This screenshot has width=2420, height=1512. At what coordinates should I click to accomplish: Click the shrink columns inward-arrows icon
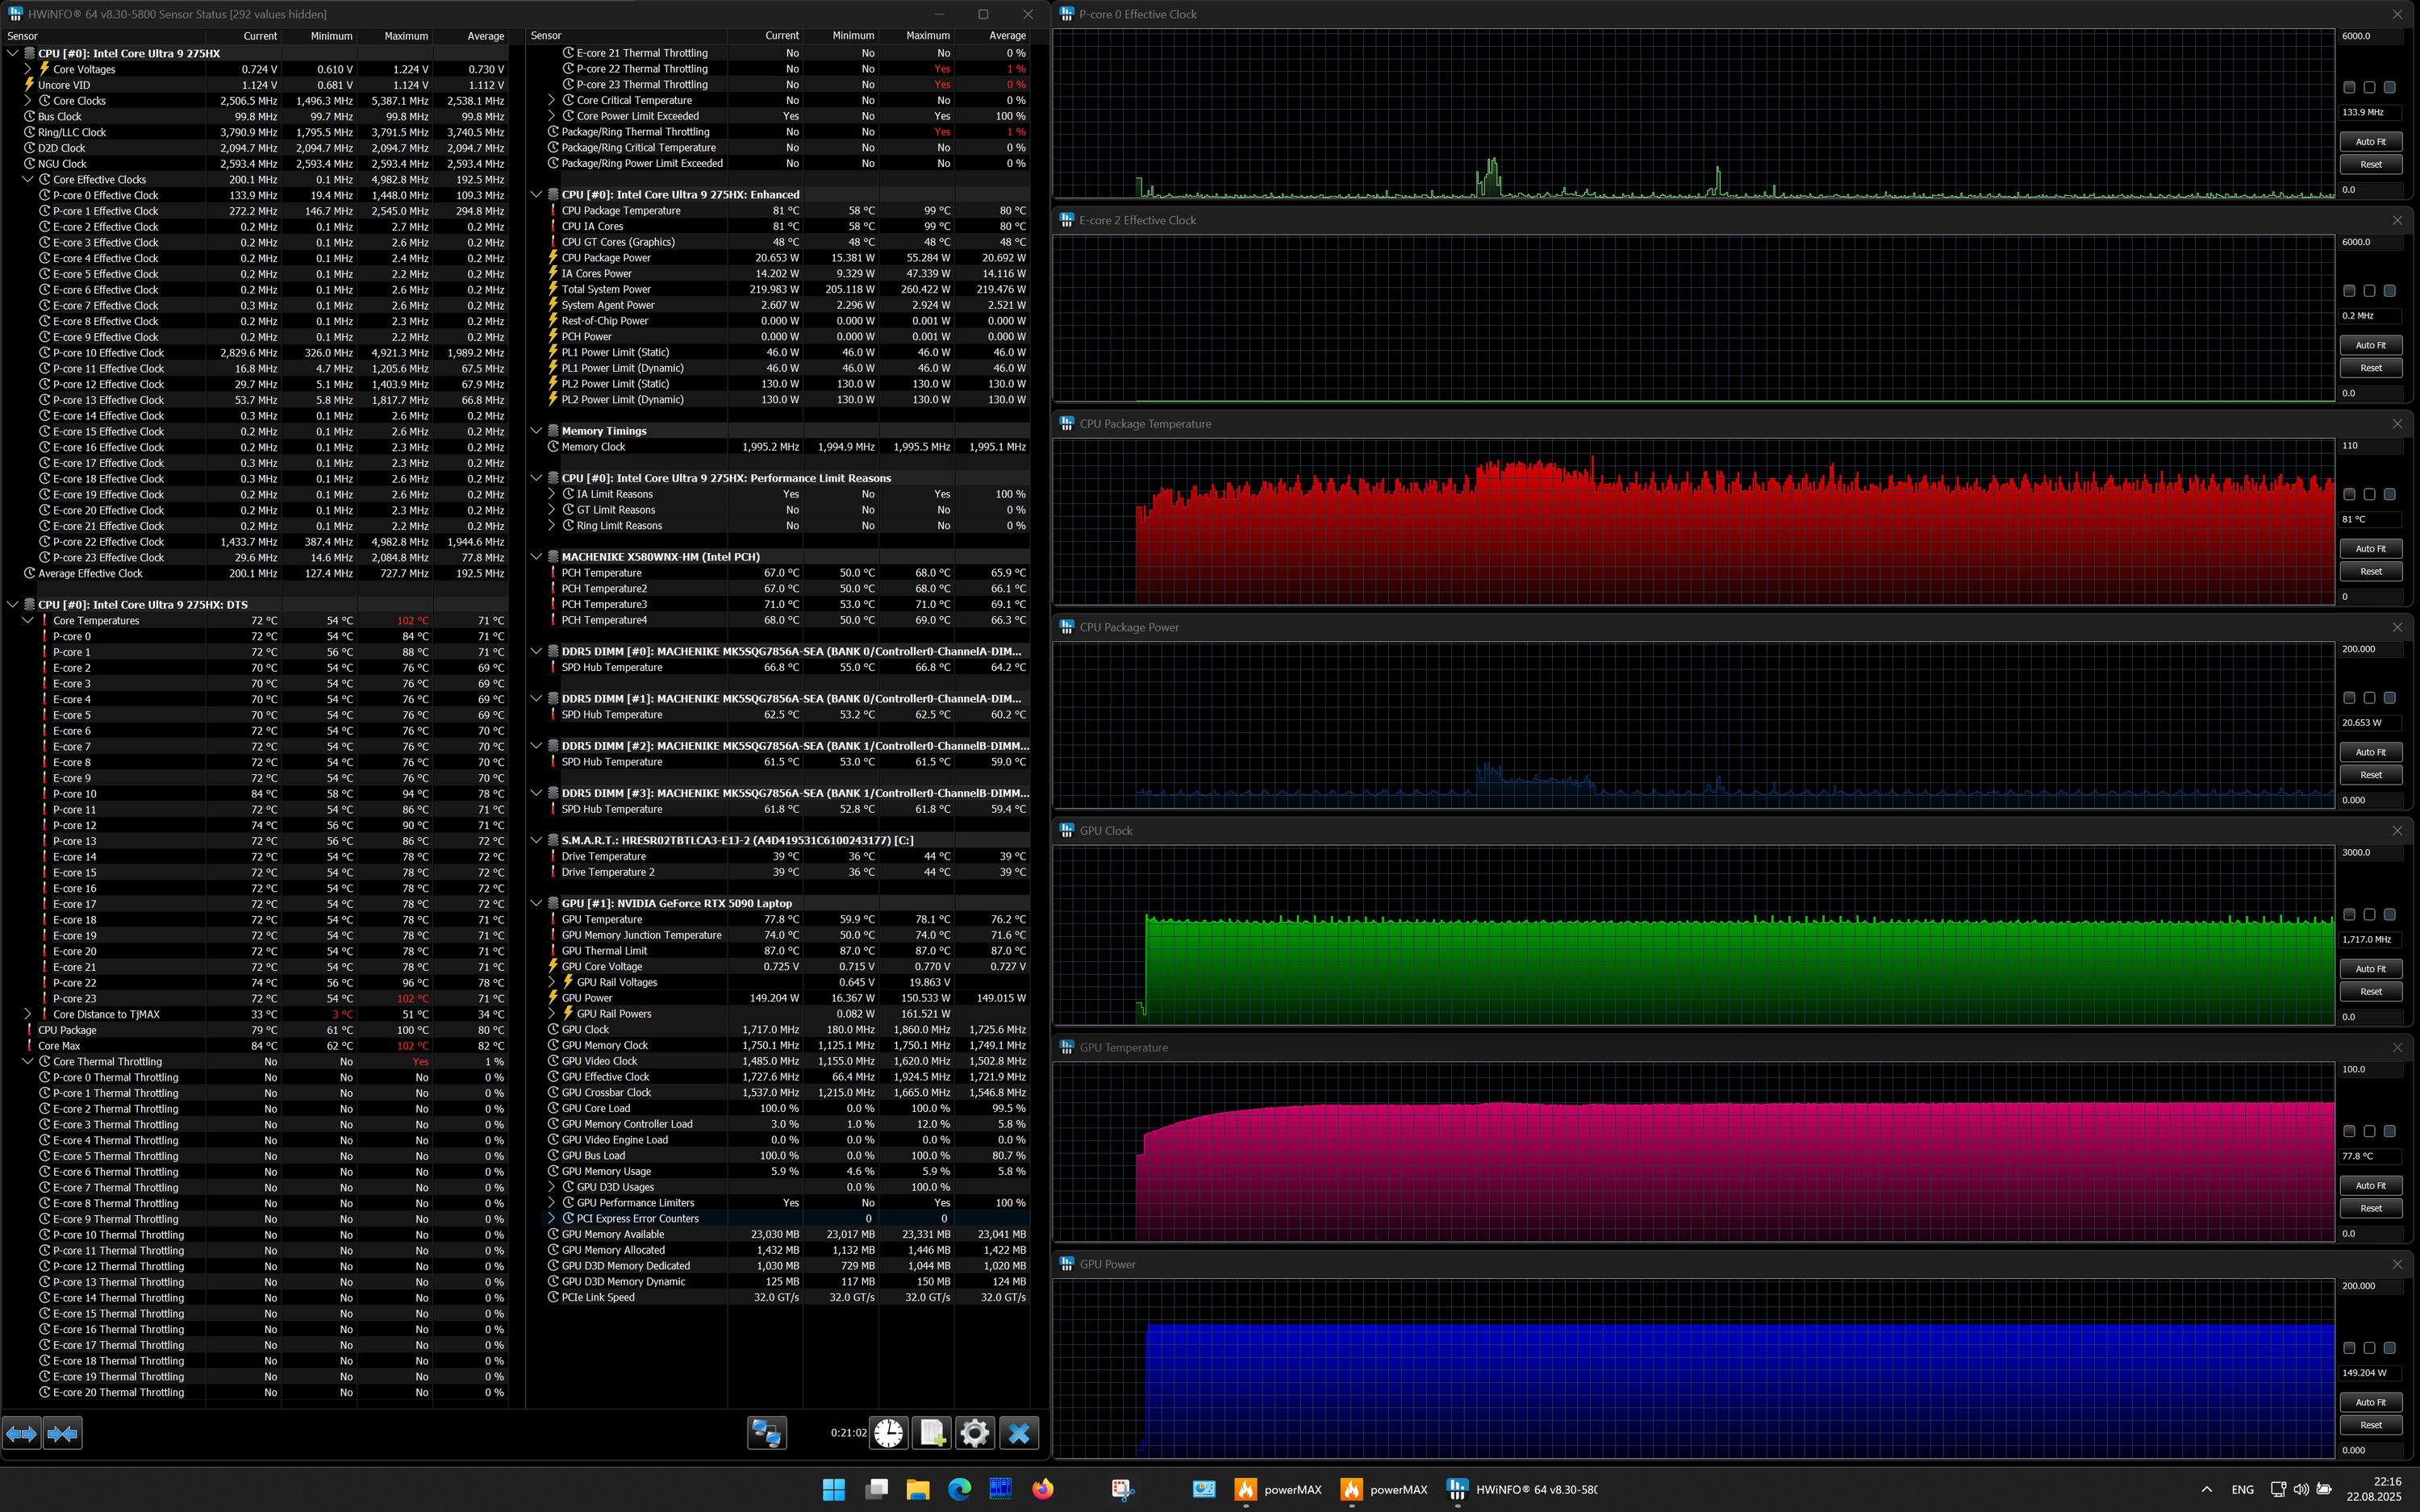[x=62, y=1434]
